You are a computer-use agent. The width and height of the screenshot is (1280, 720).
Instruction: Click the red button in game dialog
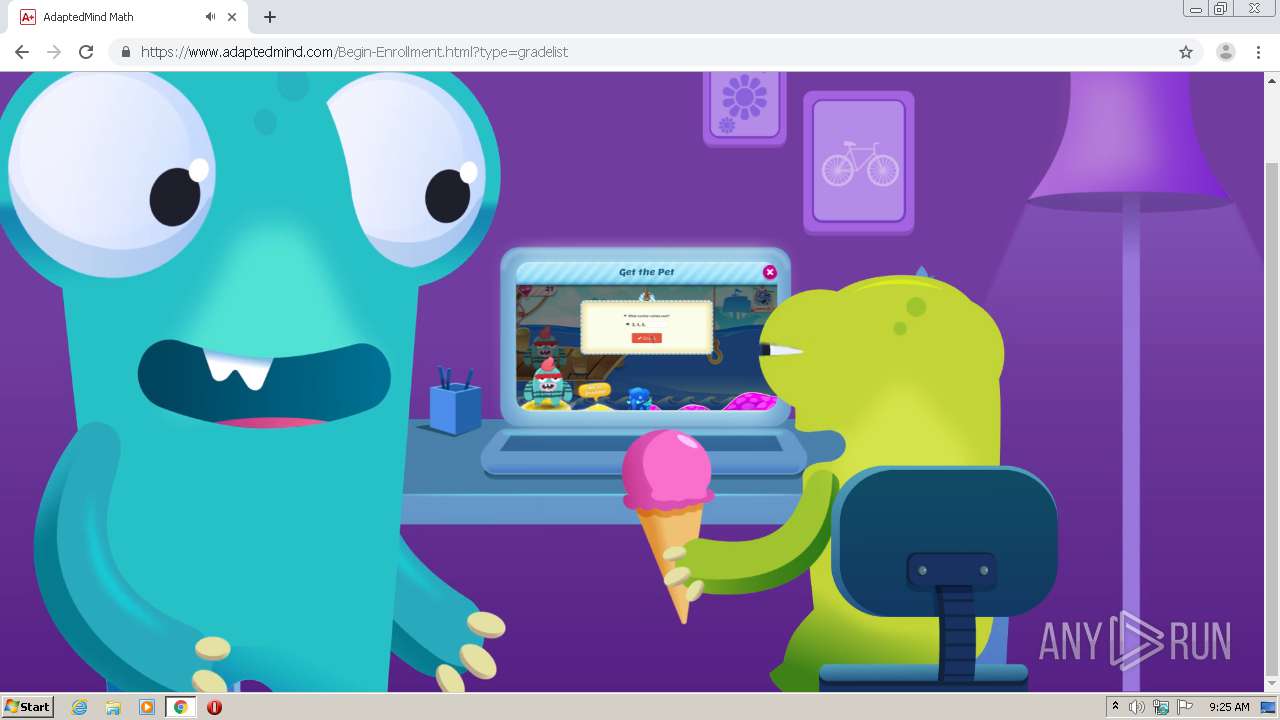(647, 338)
